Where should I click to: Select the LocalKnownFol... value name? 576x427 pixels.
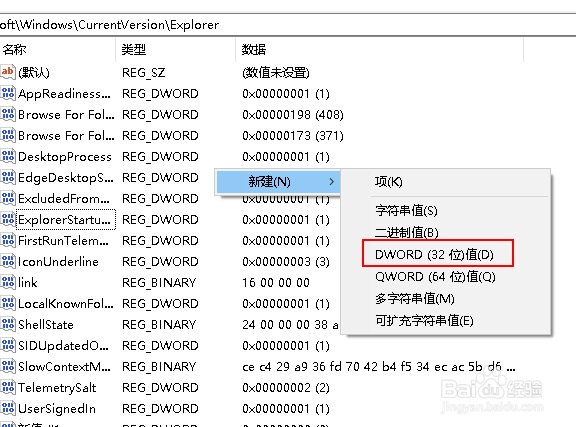[66, 304]
